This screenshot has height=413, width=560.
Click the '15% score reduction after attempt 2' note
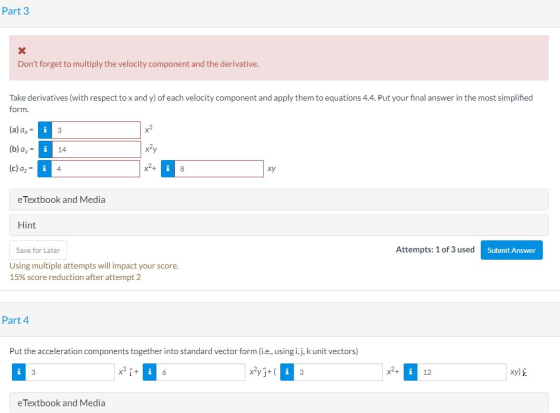[x=75, y=277]
